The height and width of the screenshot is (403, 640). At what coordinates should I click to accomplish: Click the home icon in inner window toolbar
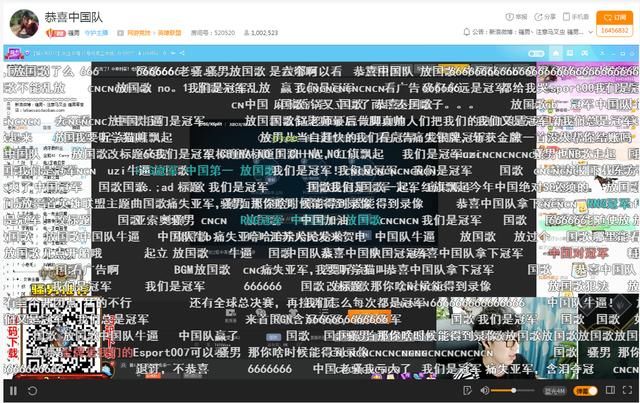click(x=556, y=53)
